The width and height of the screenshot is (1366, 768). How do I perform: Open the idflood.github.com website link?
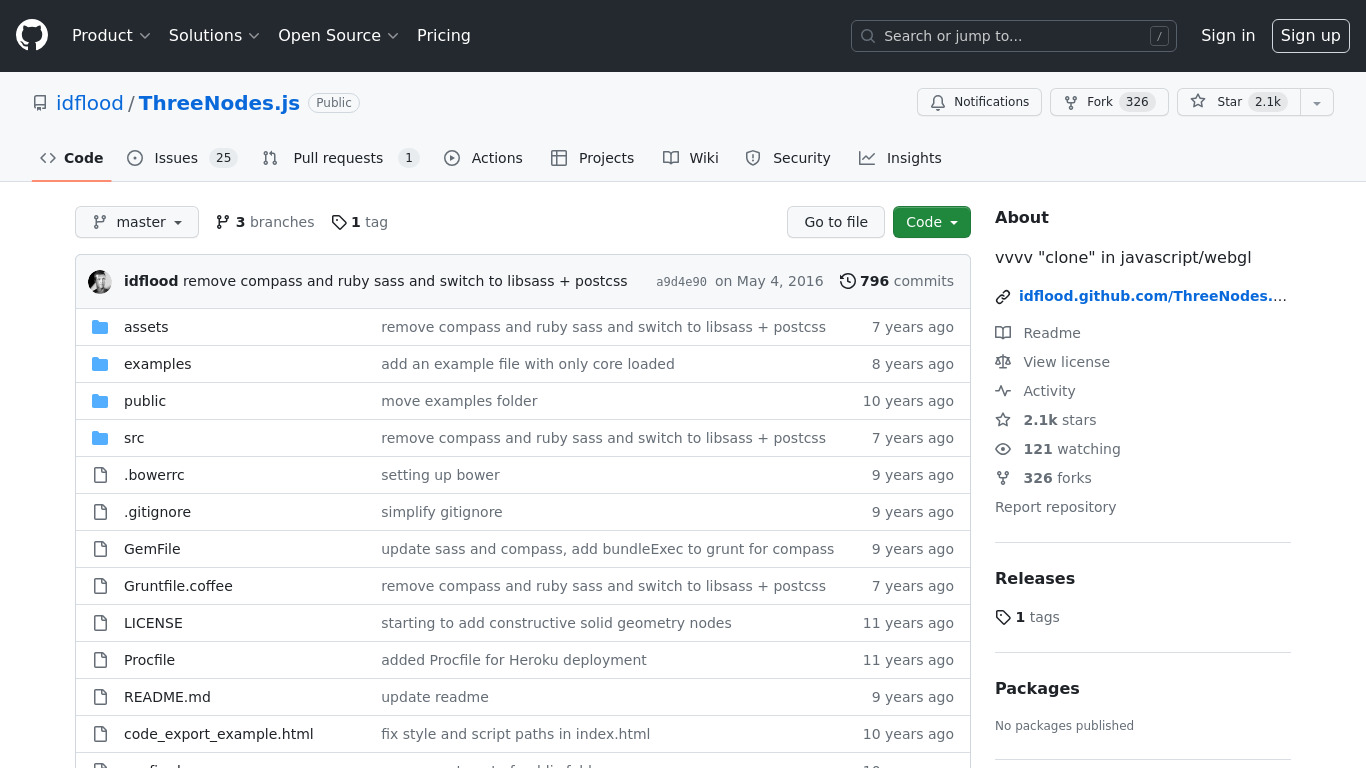(x=1151, y=296)
